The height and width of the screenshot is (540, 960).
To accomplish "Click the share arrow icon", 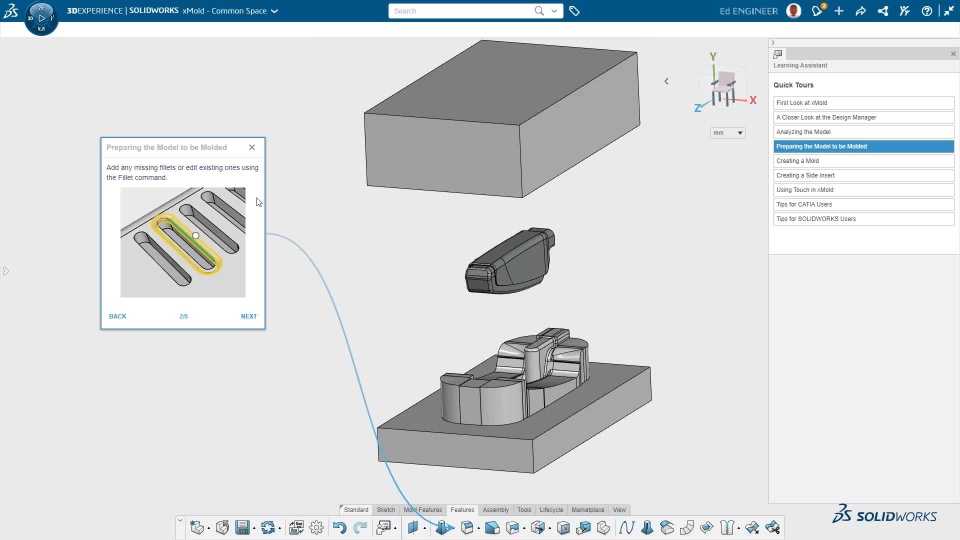I will tap(860, 11).
